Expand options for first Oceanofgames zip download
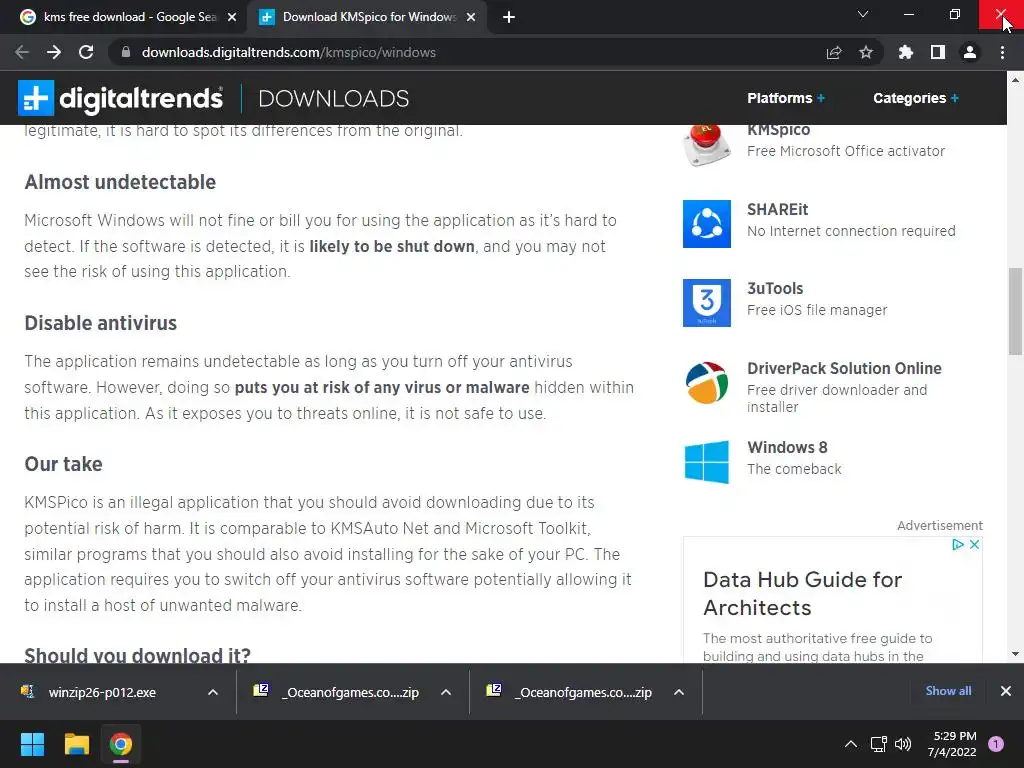The image size is (1024, 768). 446,692
